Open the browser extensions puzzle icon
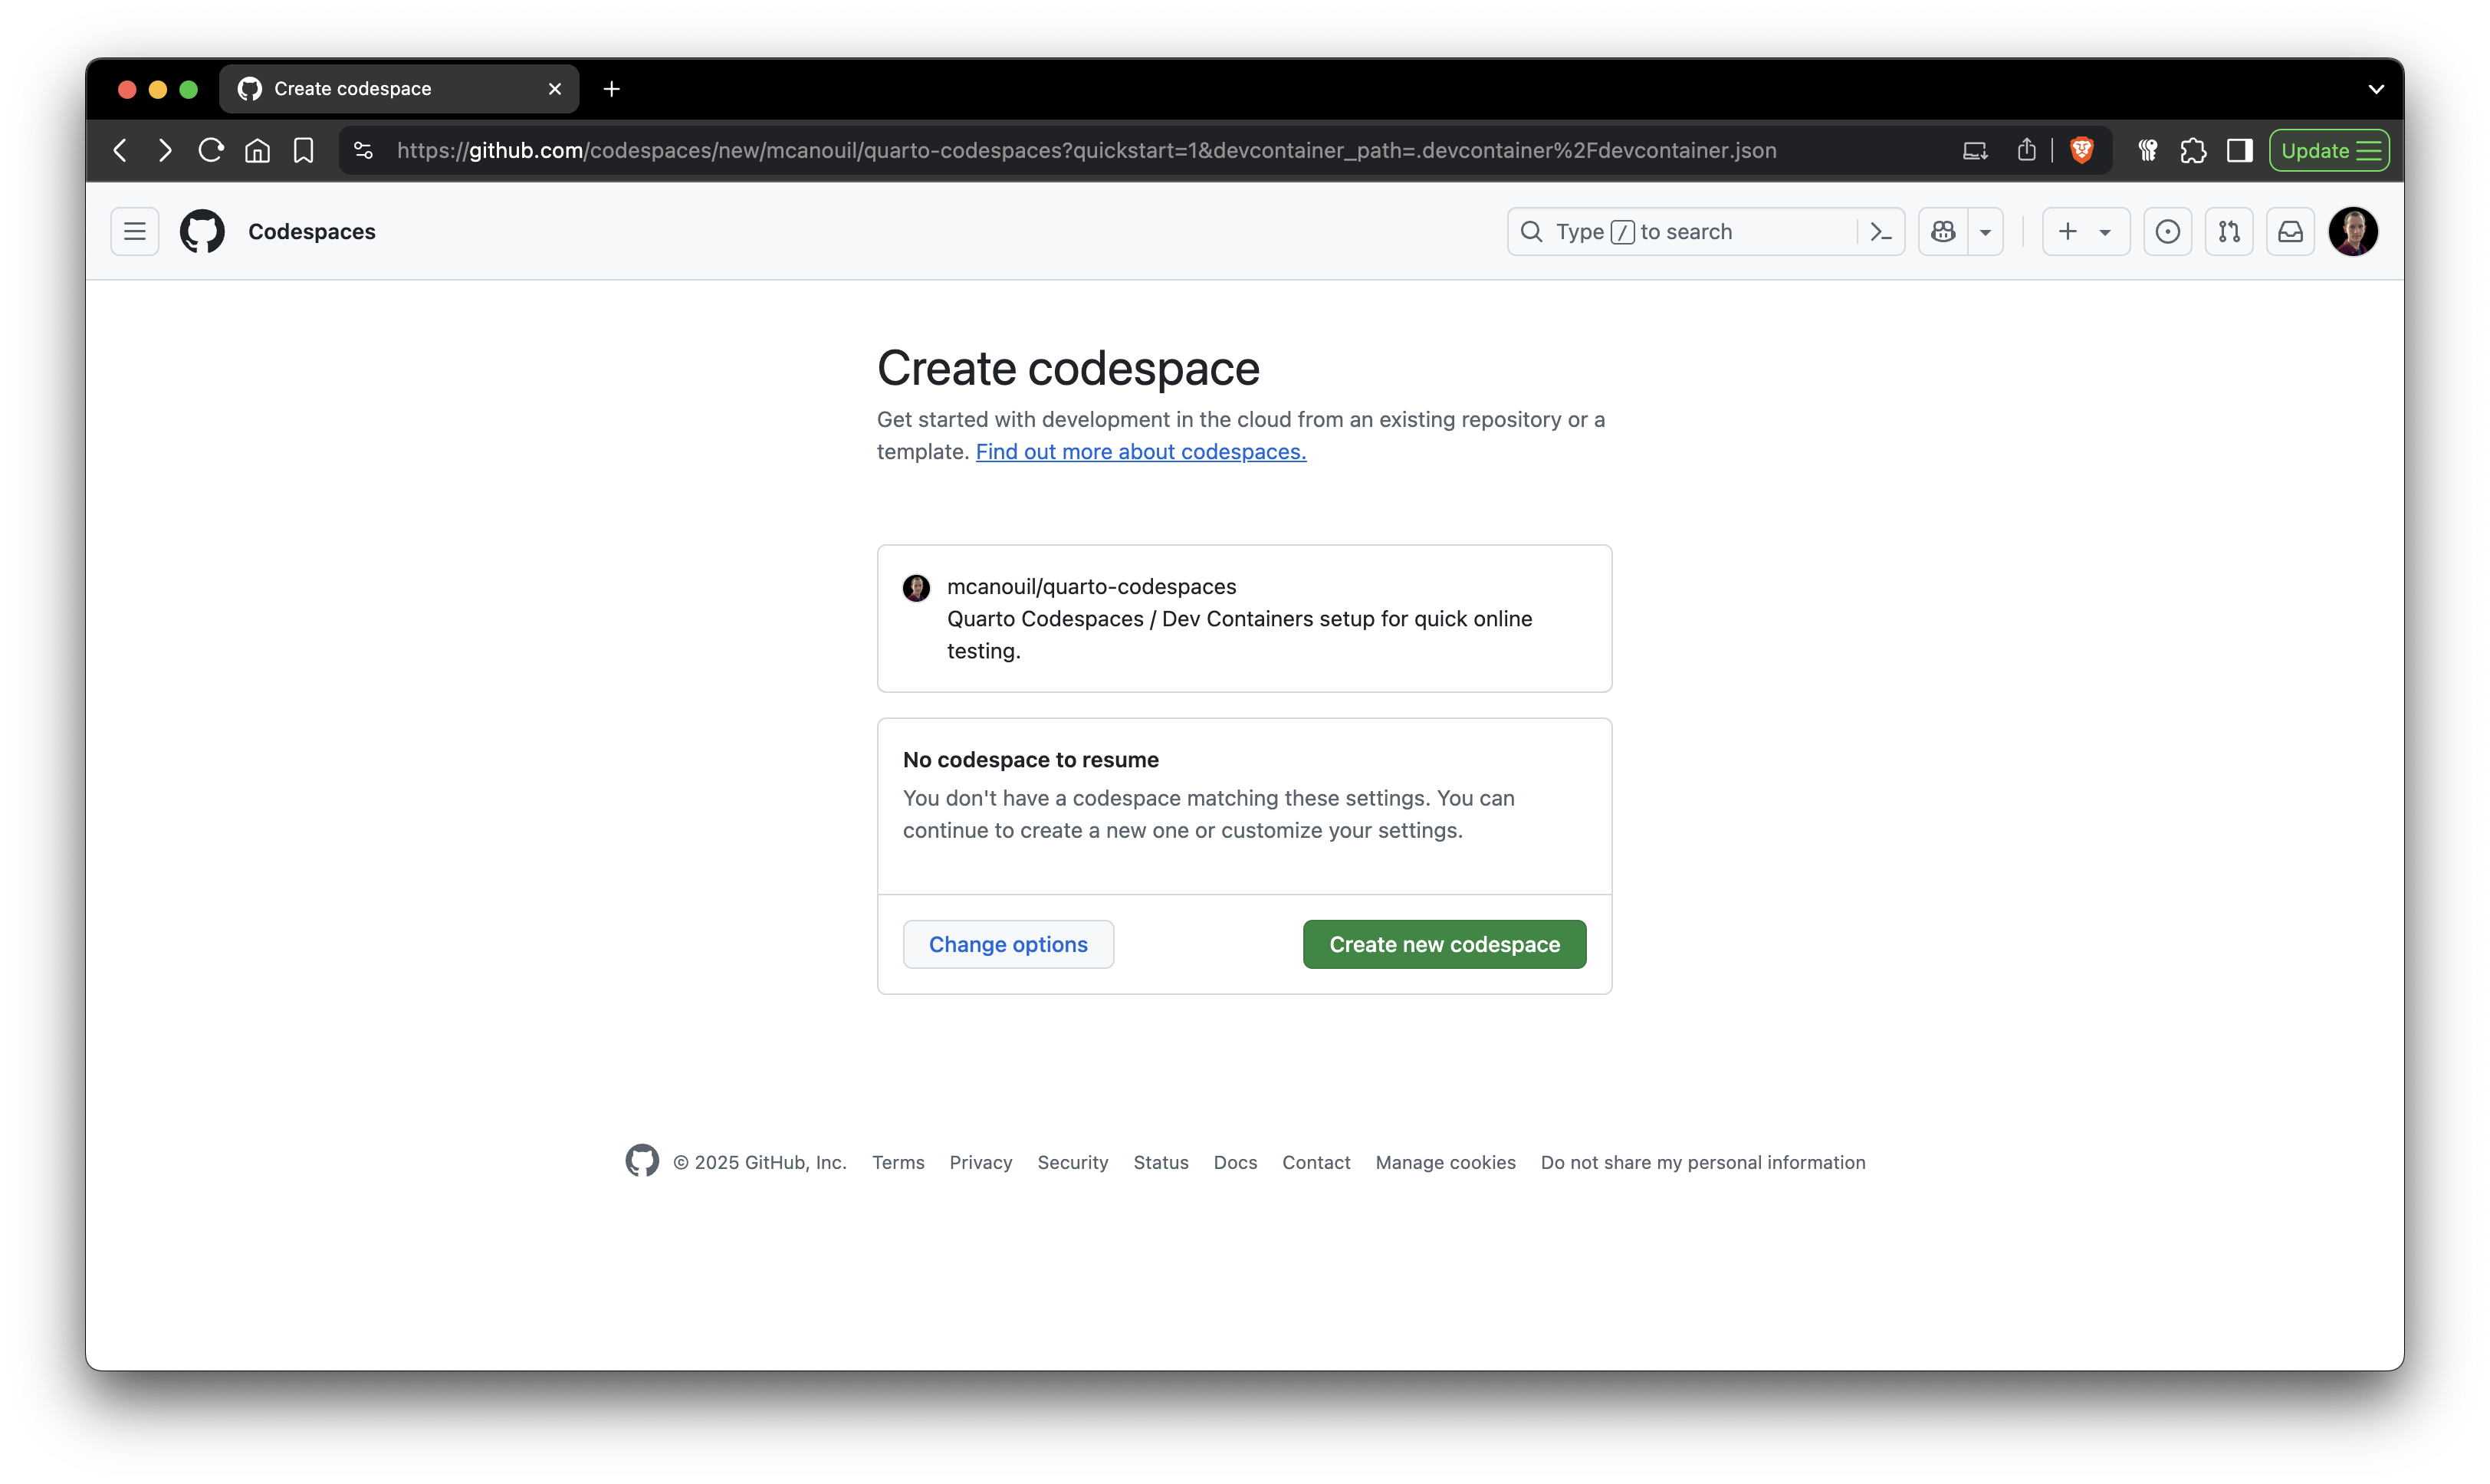2490x1484 pixels. 2194,150
